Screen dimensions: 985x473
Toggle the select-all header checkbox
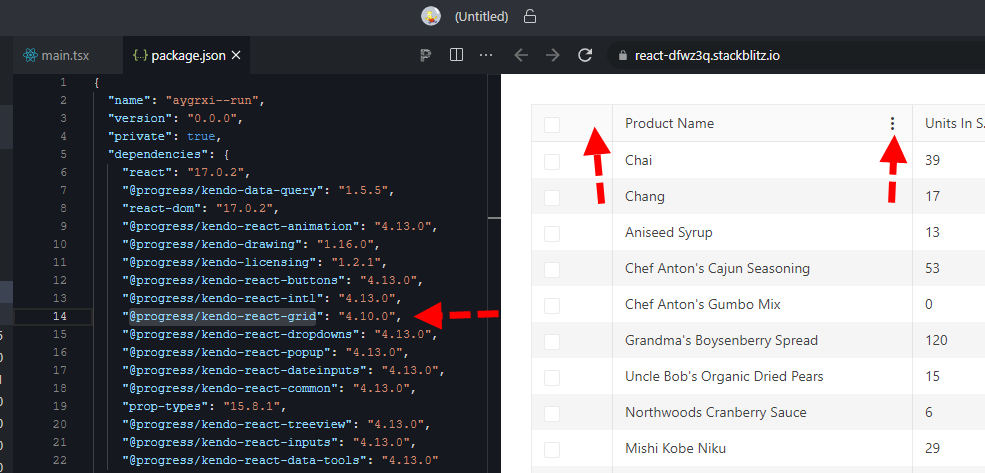tap(552, 124)
